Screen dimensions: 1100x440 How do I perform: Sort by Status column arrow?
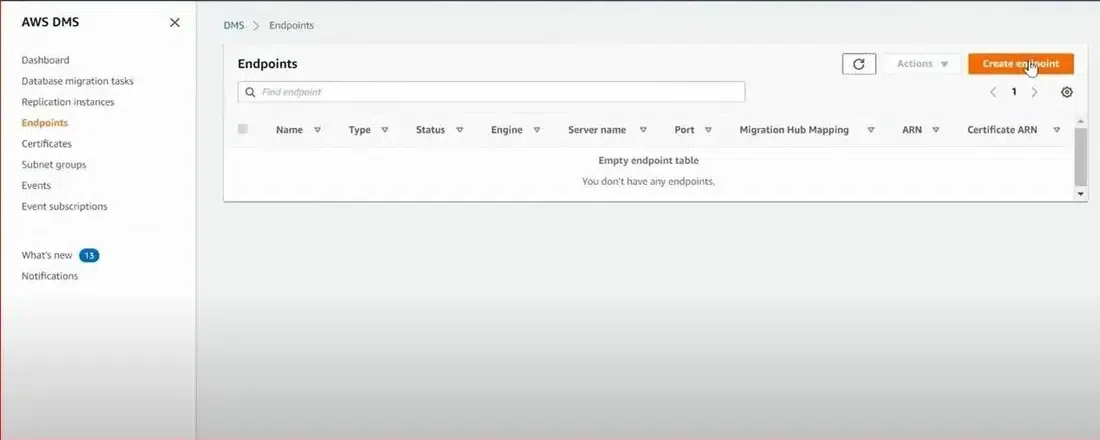pyautogui.click(x=460, y=130)
